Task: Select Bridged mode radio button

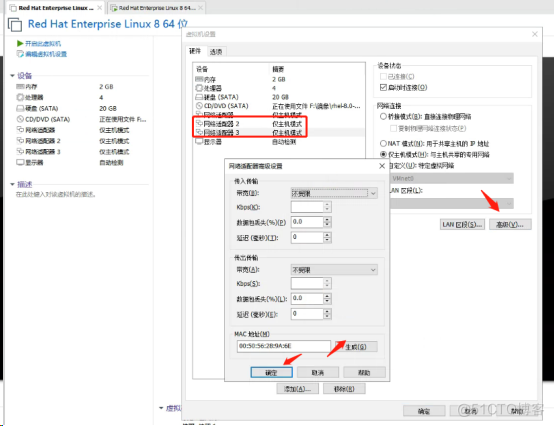Action: (383, 117)
